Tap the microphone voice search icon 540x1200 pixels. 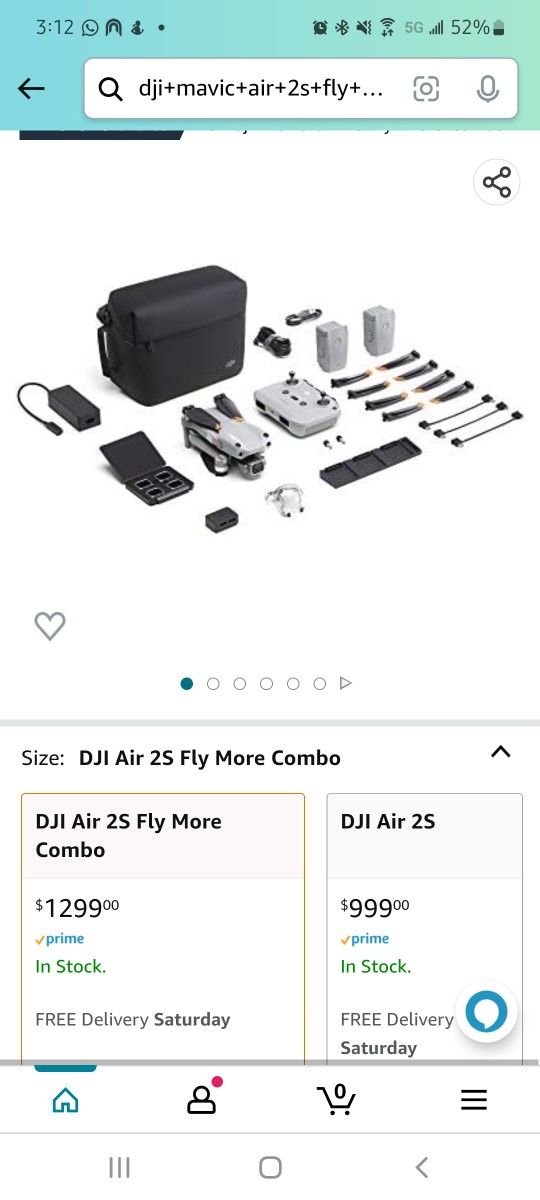[487, 89]
